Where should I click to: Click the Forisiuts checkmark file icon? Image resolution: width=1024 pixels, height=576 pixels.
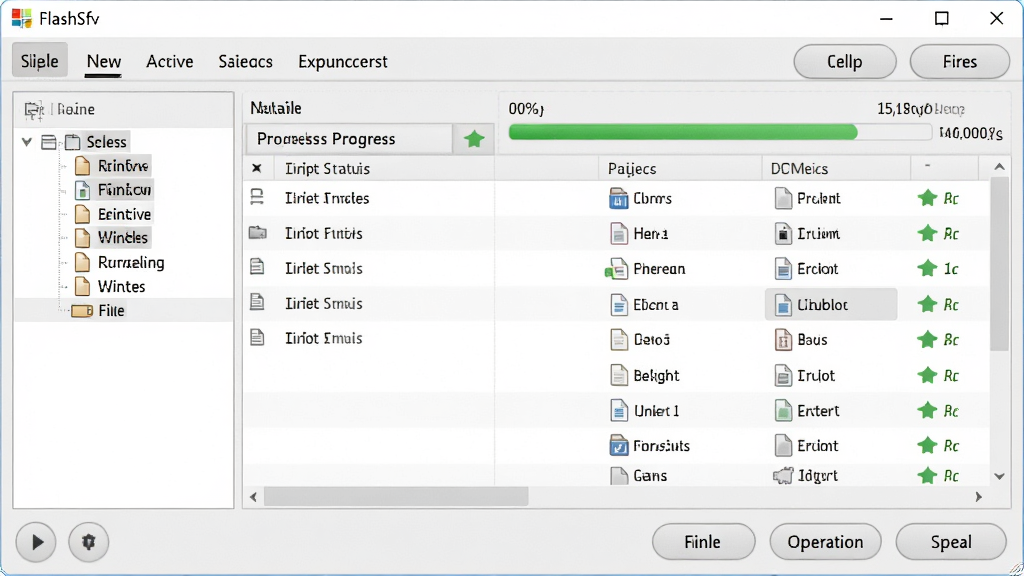(x=618, y=446)
